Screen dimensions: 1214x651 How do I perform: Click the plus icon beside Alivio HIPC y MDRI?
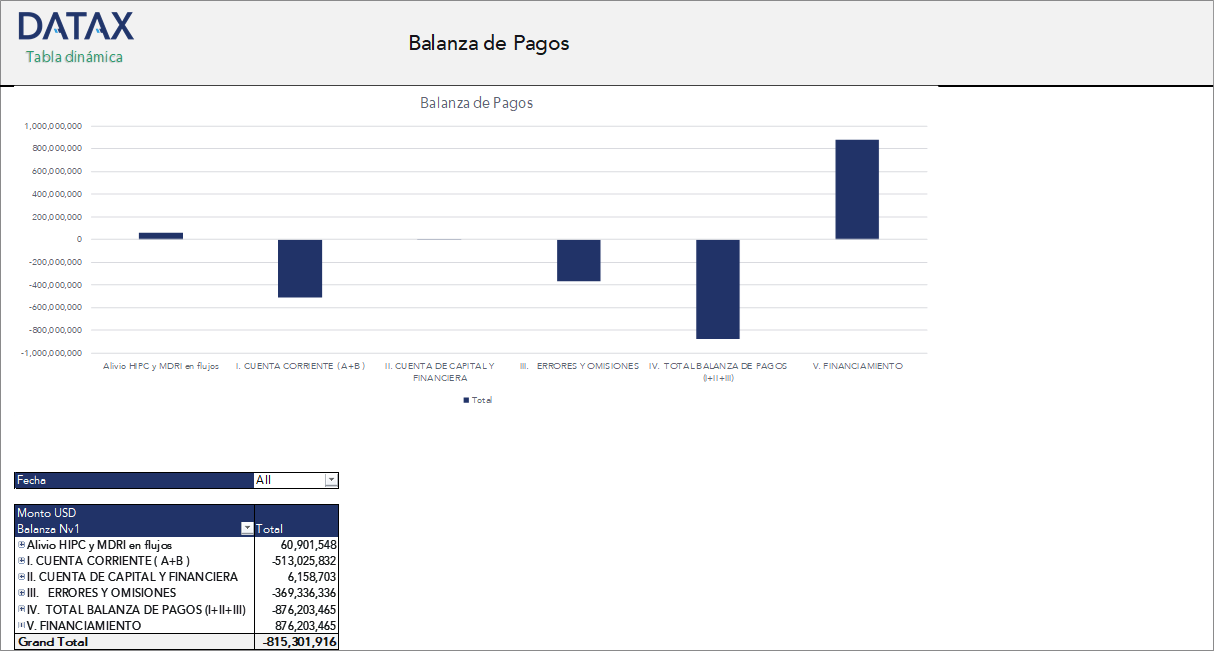click(21, 545)
